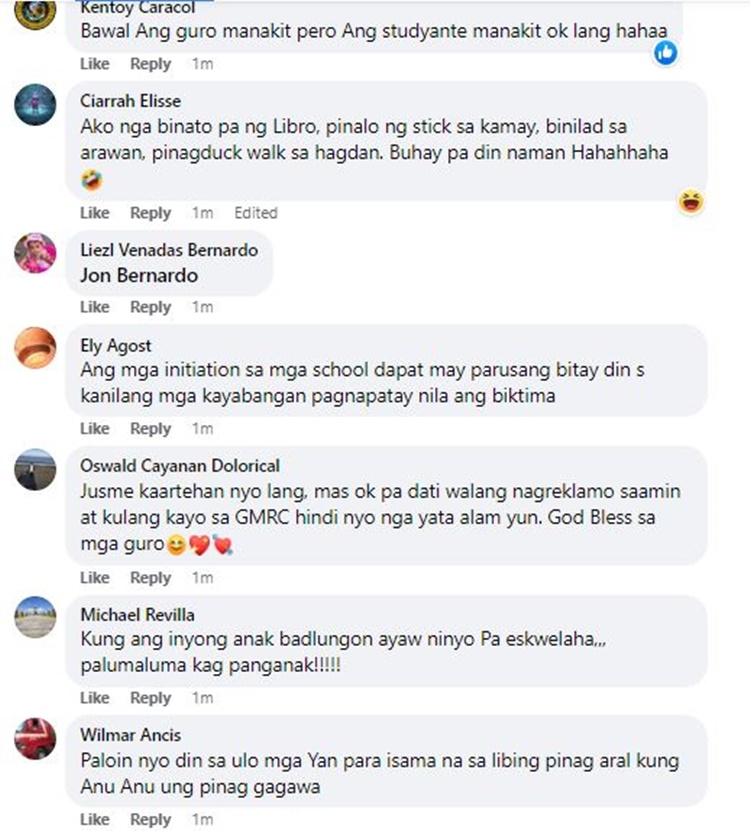Open Michael Revilla's name link
This screenshot has height=831, width=750.
coord(137,614)
